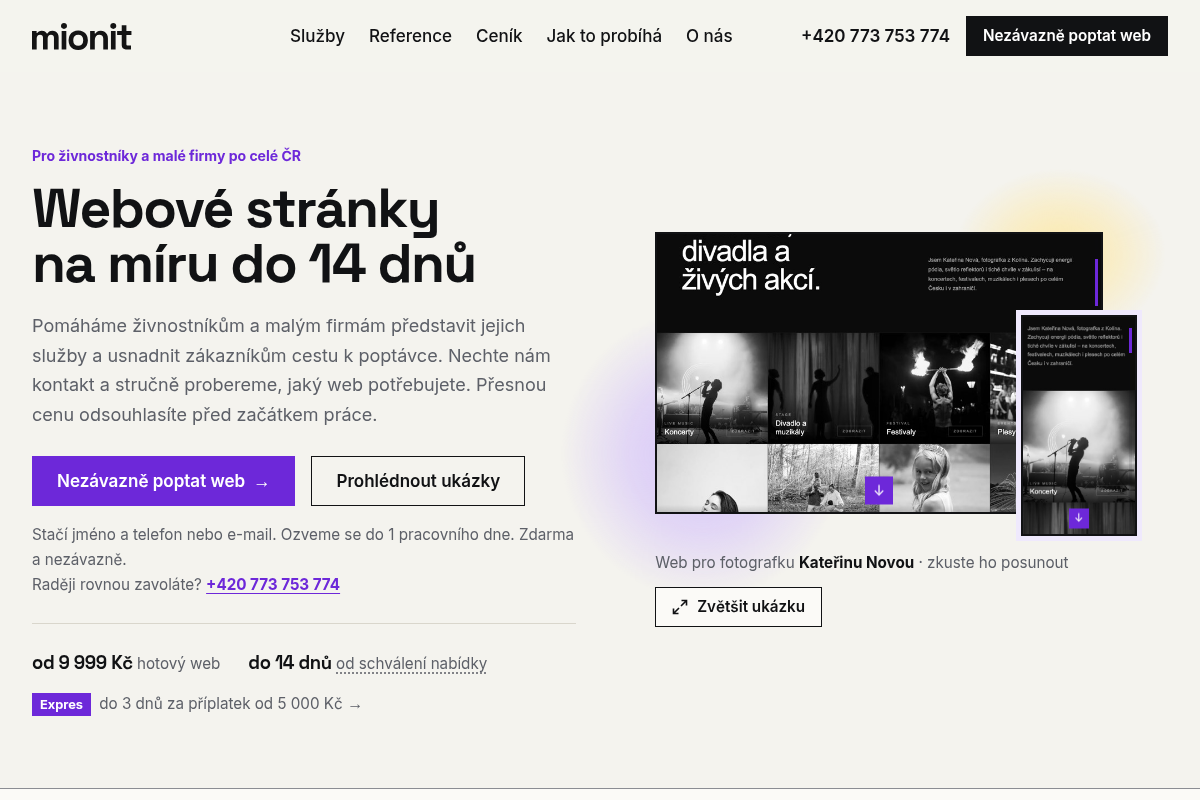Image resolution: width=1200 pixels, height=800 pixels.
Task: Click the expand arrows icon on Zvětšit ukázku
Action: pyautogui.click(x=680, y=607)
